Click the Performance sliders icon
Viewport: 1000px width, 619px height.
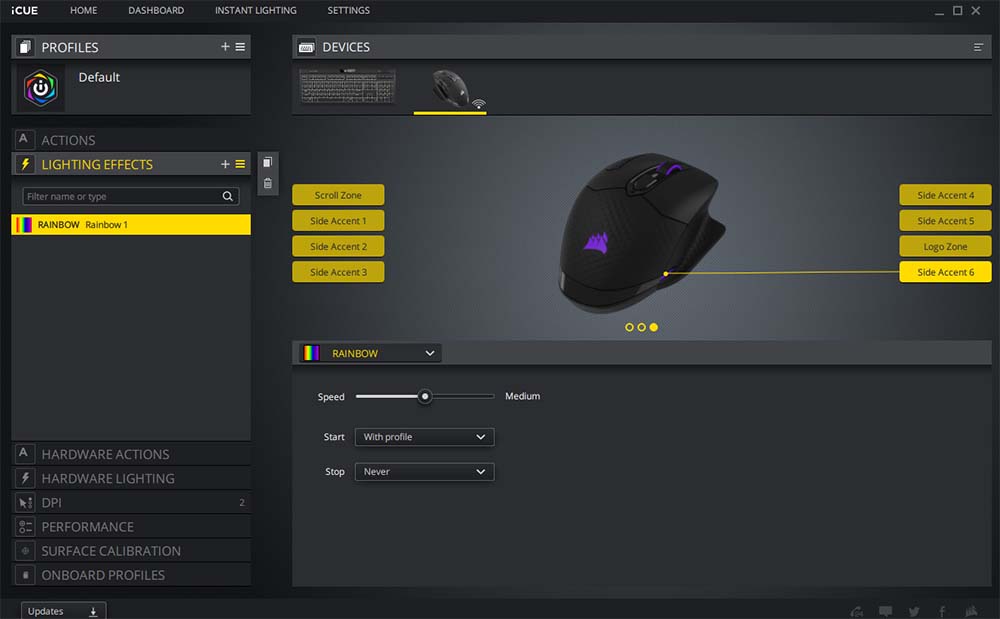point(25,527)
